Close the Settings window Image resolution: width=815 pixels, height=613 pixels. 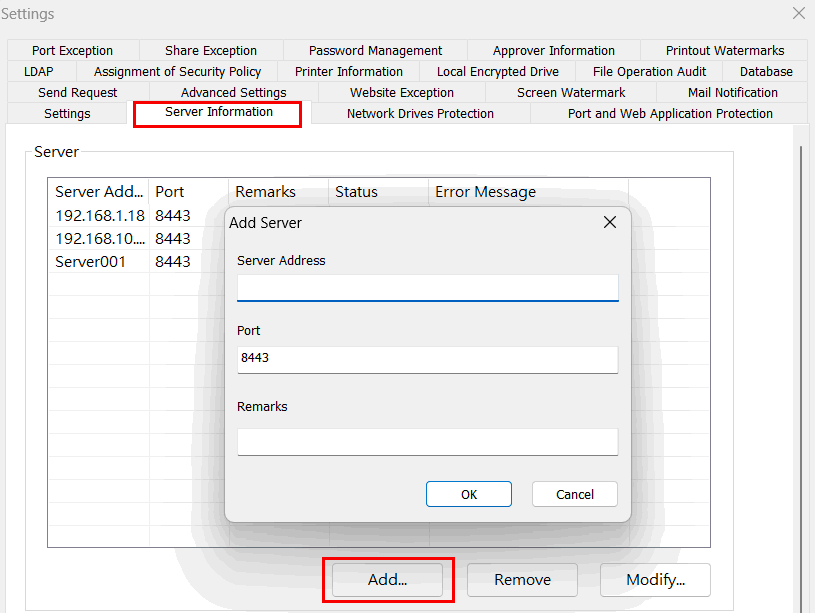click(x=798, y=13)
